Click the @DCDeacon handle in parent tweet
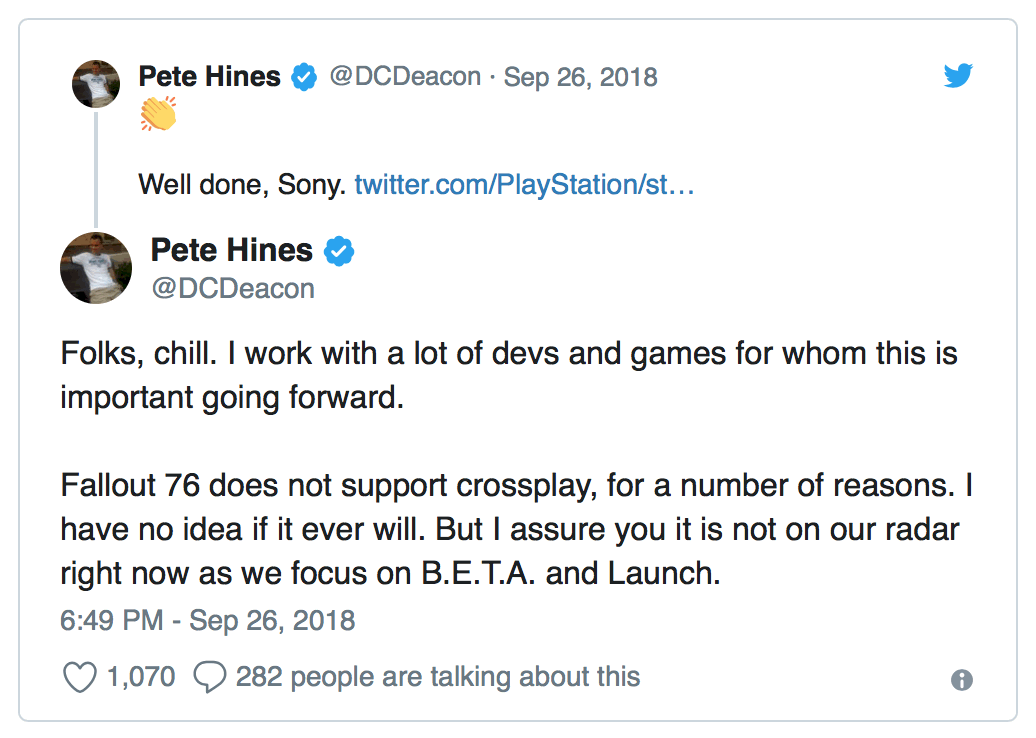Viewport: 1036px width, 738px height. click(x=405, y=77)
